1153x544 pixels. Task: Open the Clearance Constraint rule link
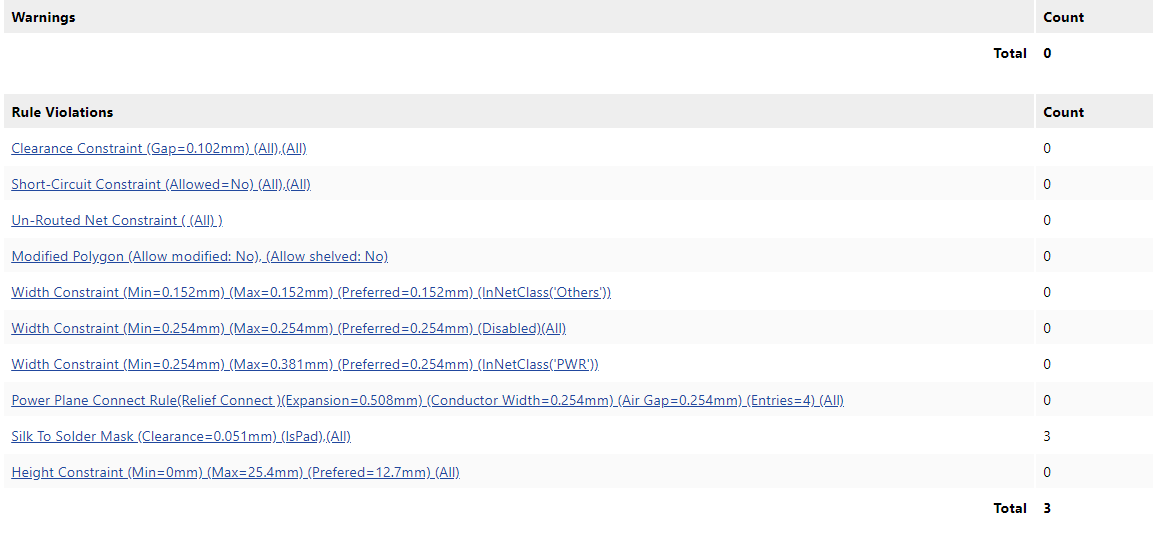coord(158,148)
